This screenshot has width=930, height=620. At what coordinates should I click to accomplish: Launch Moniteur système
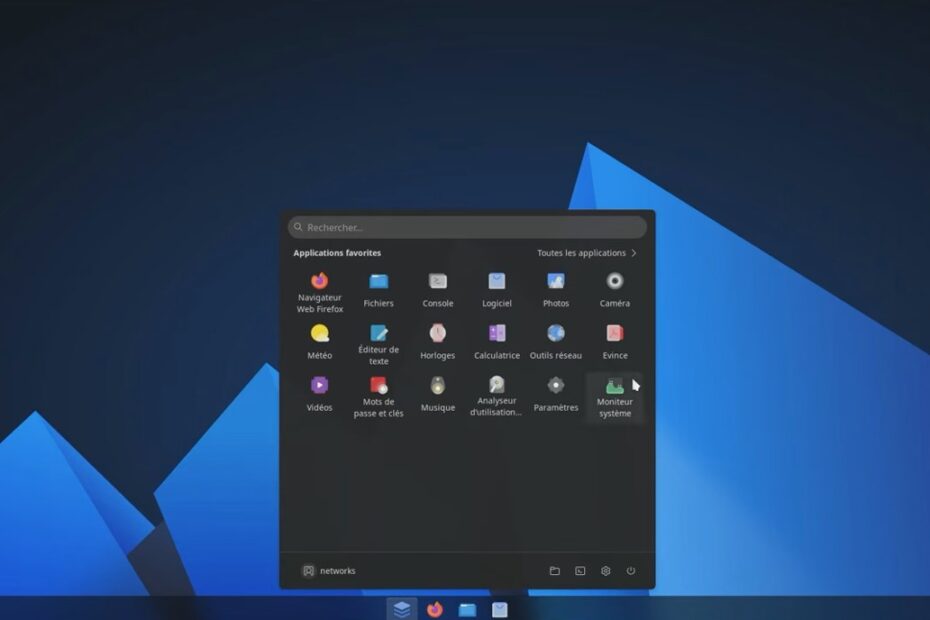(x=615, y=387)
